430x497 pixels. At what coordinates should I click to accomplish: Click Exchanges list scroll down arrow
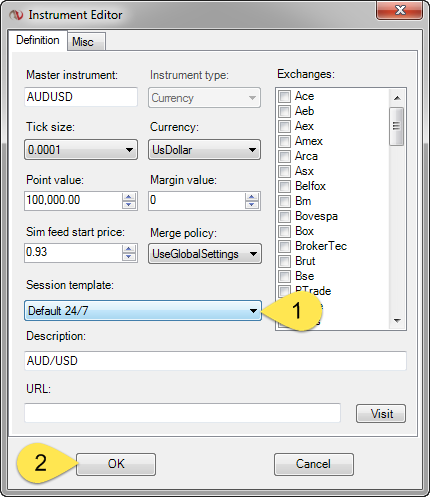click(397, 321)
